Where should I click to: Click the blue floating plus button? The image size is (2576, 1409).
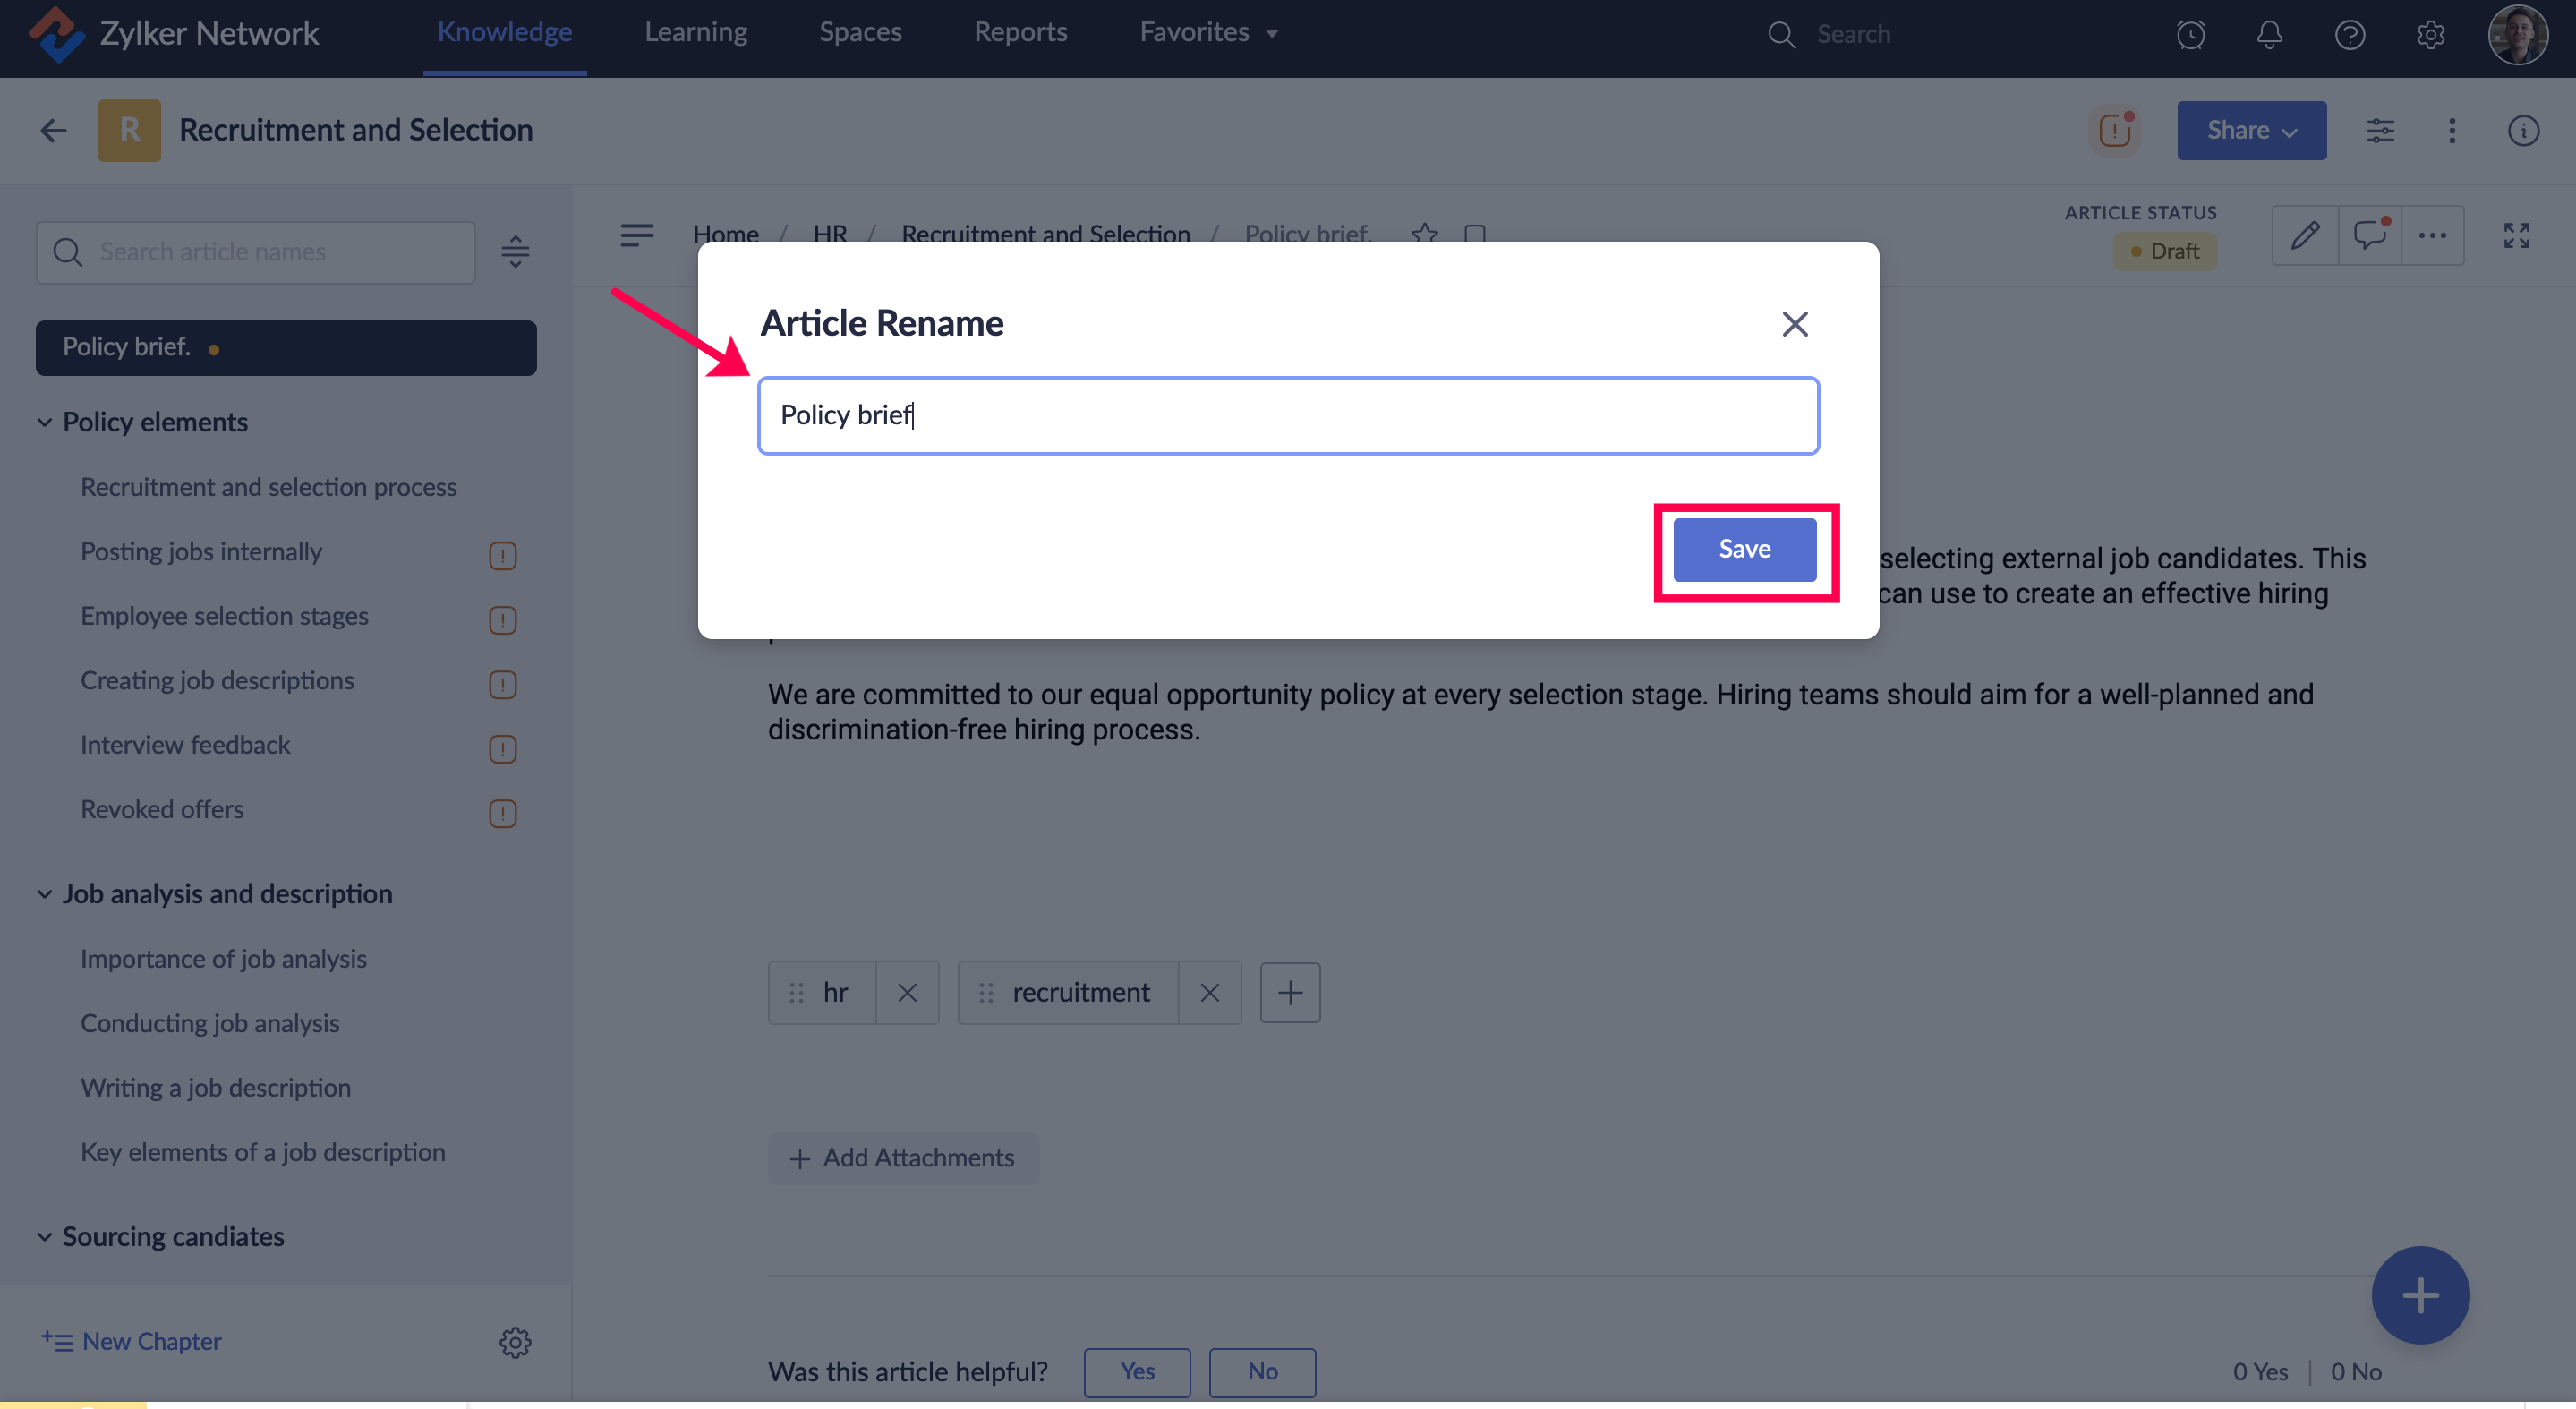pyautogui.click(x=2420, y=1295)
